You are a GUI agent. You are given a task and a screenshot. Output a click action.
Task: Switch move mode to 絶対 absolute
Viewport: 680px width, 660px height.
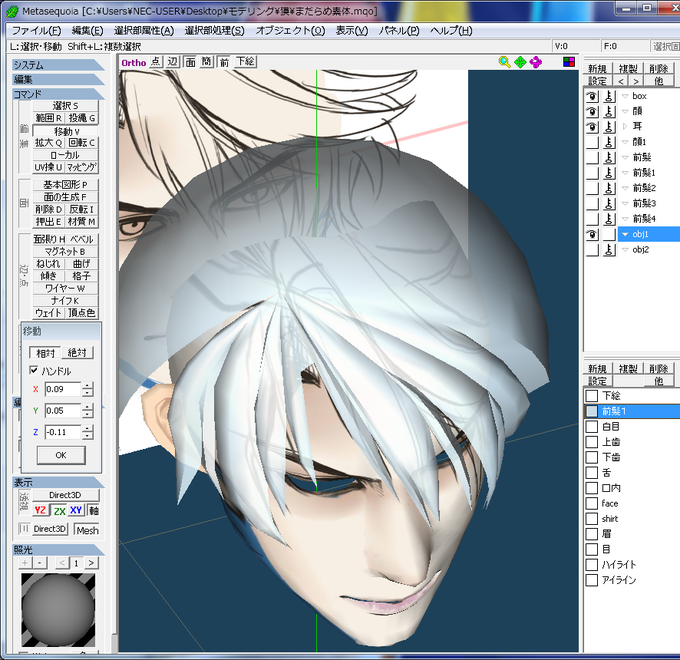click(78, 353)
